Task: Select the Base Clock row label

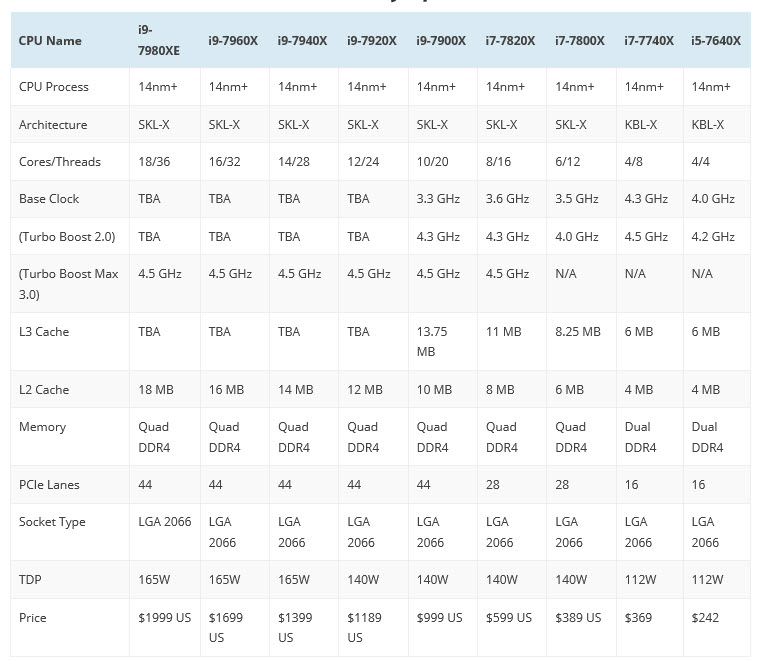Action: tap(47, 199)
